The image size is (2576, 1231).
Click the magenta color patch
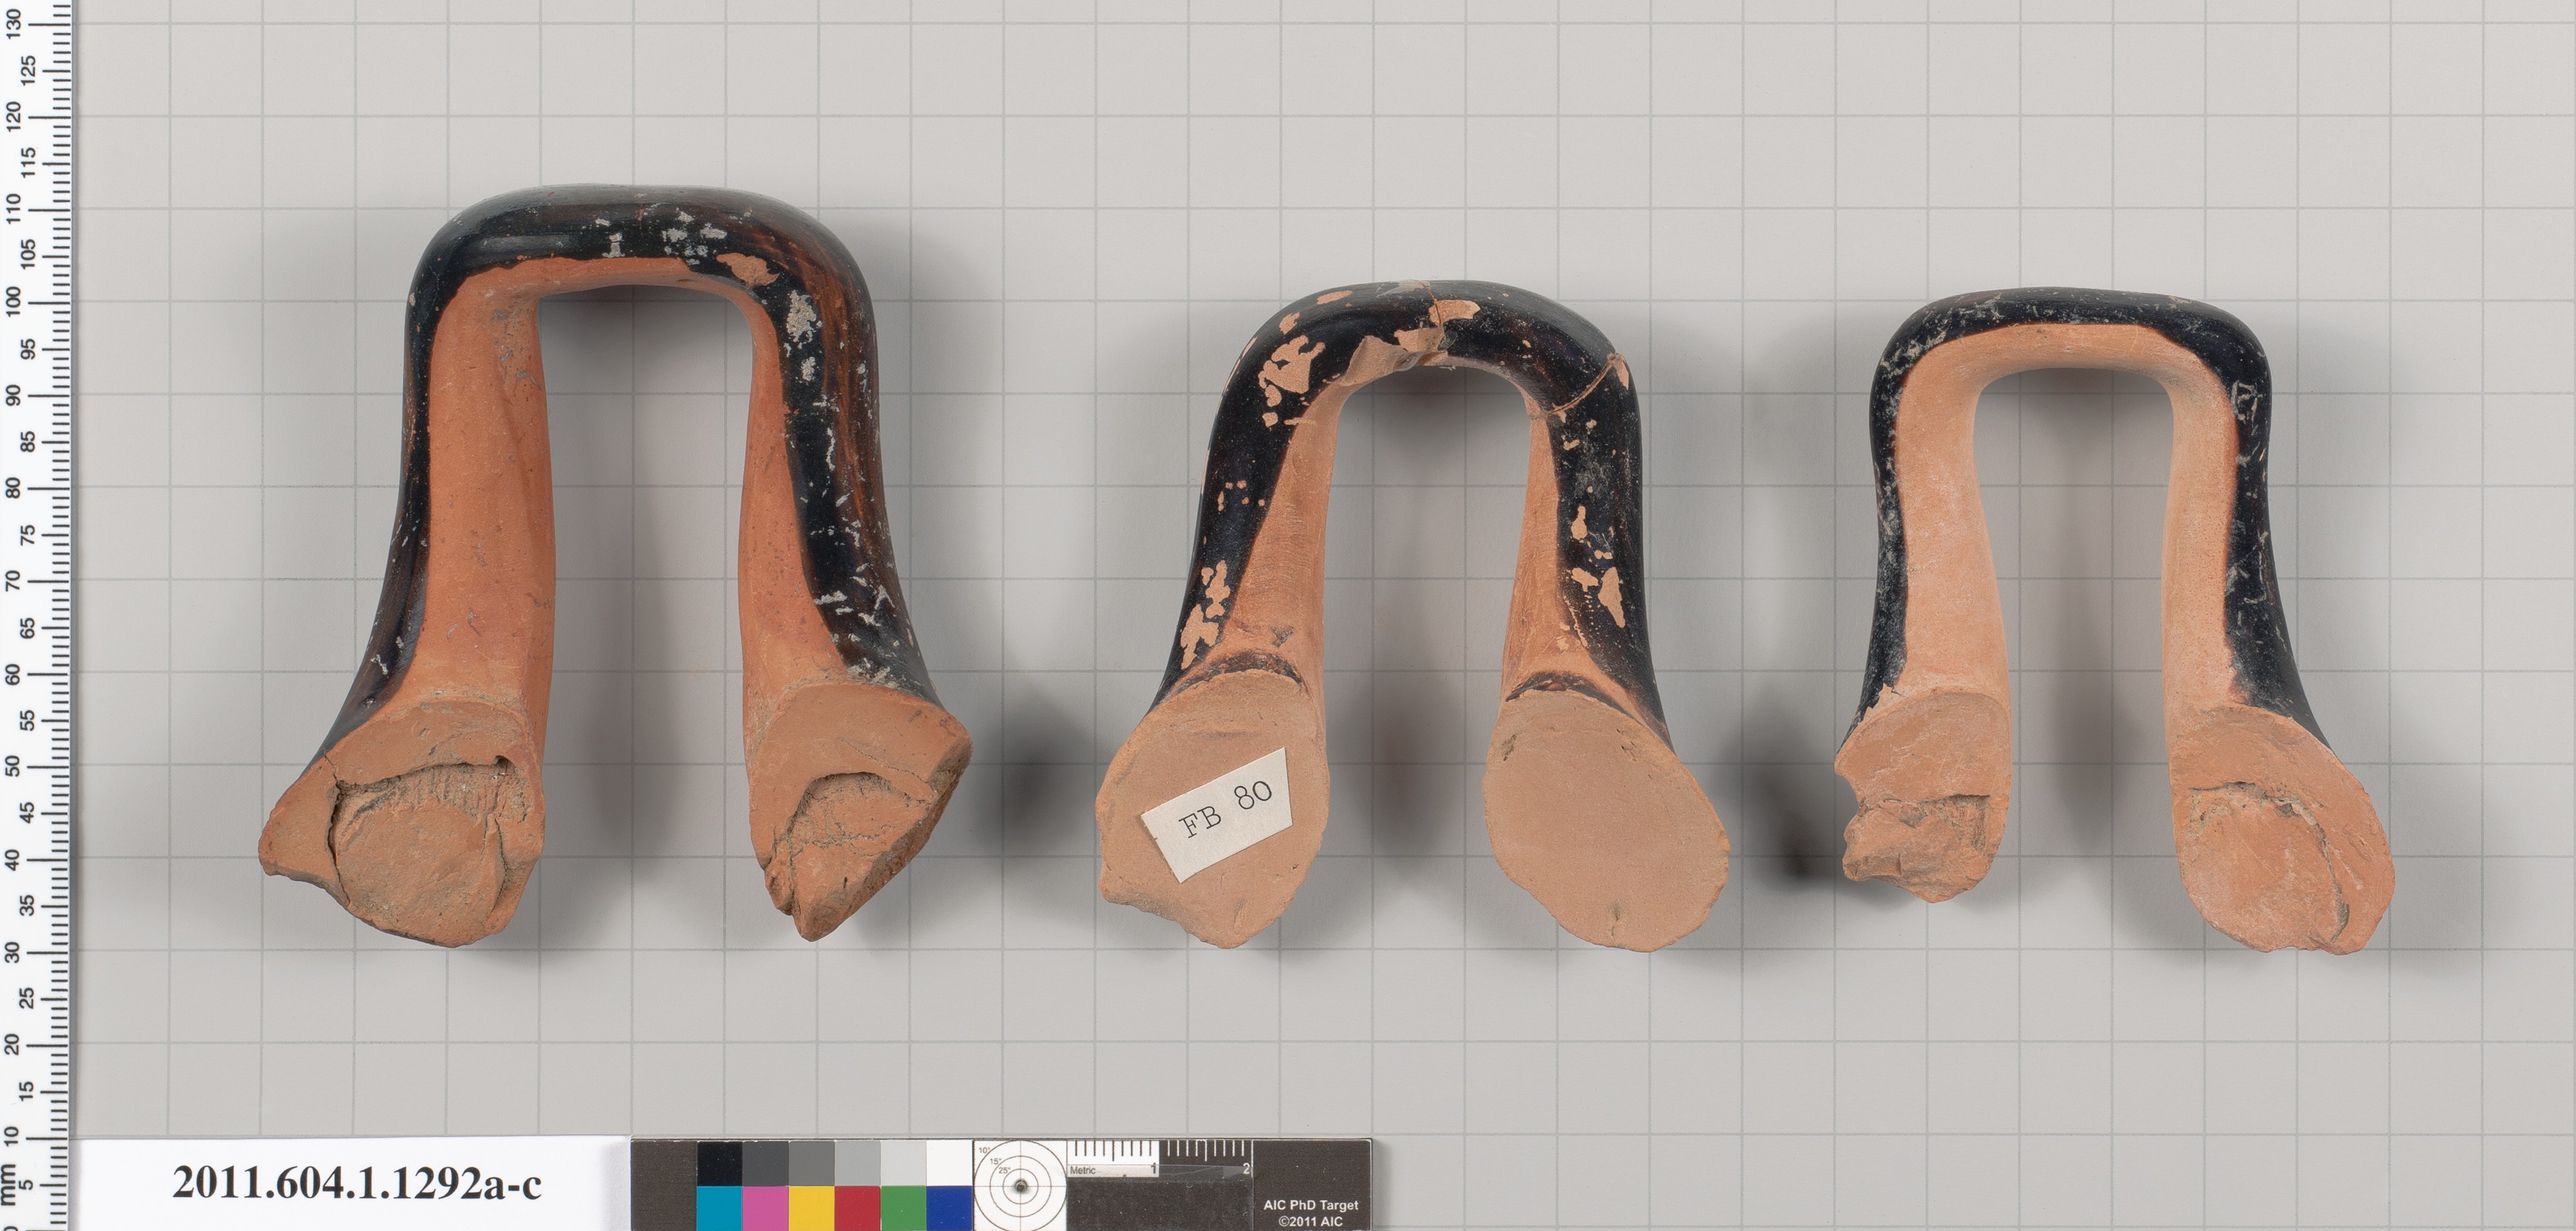pos(765,1208)
